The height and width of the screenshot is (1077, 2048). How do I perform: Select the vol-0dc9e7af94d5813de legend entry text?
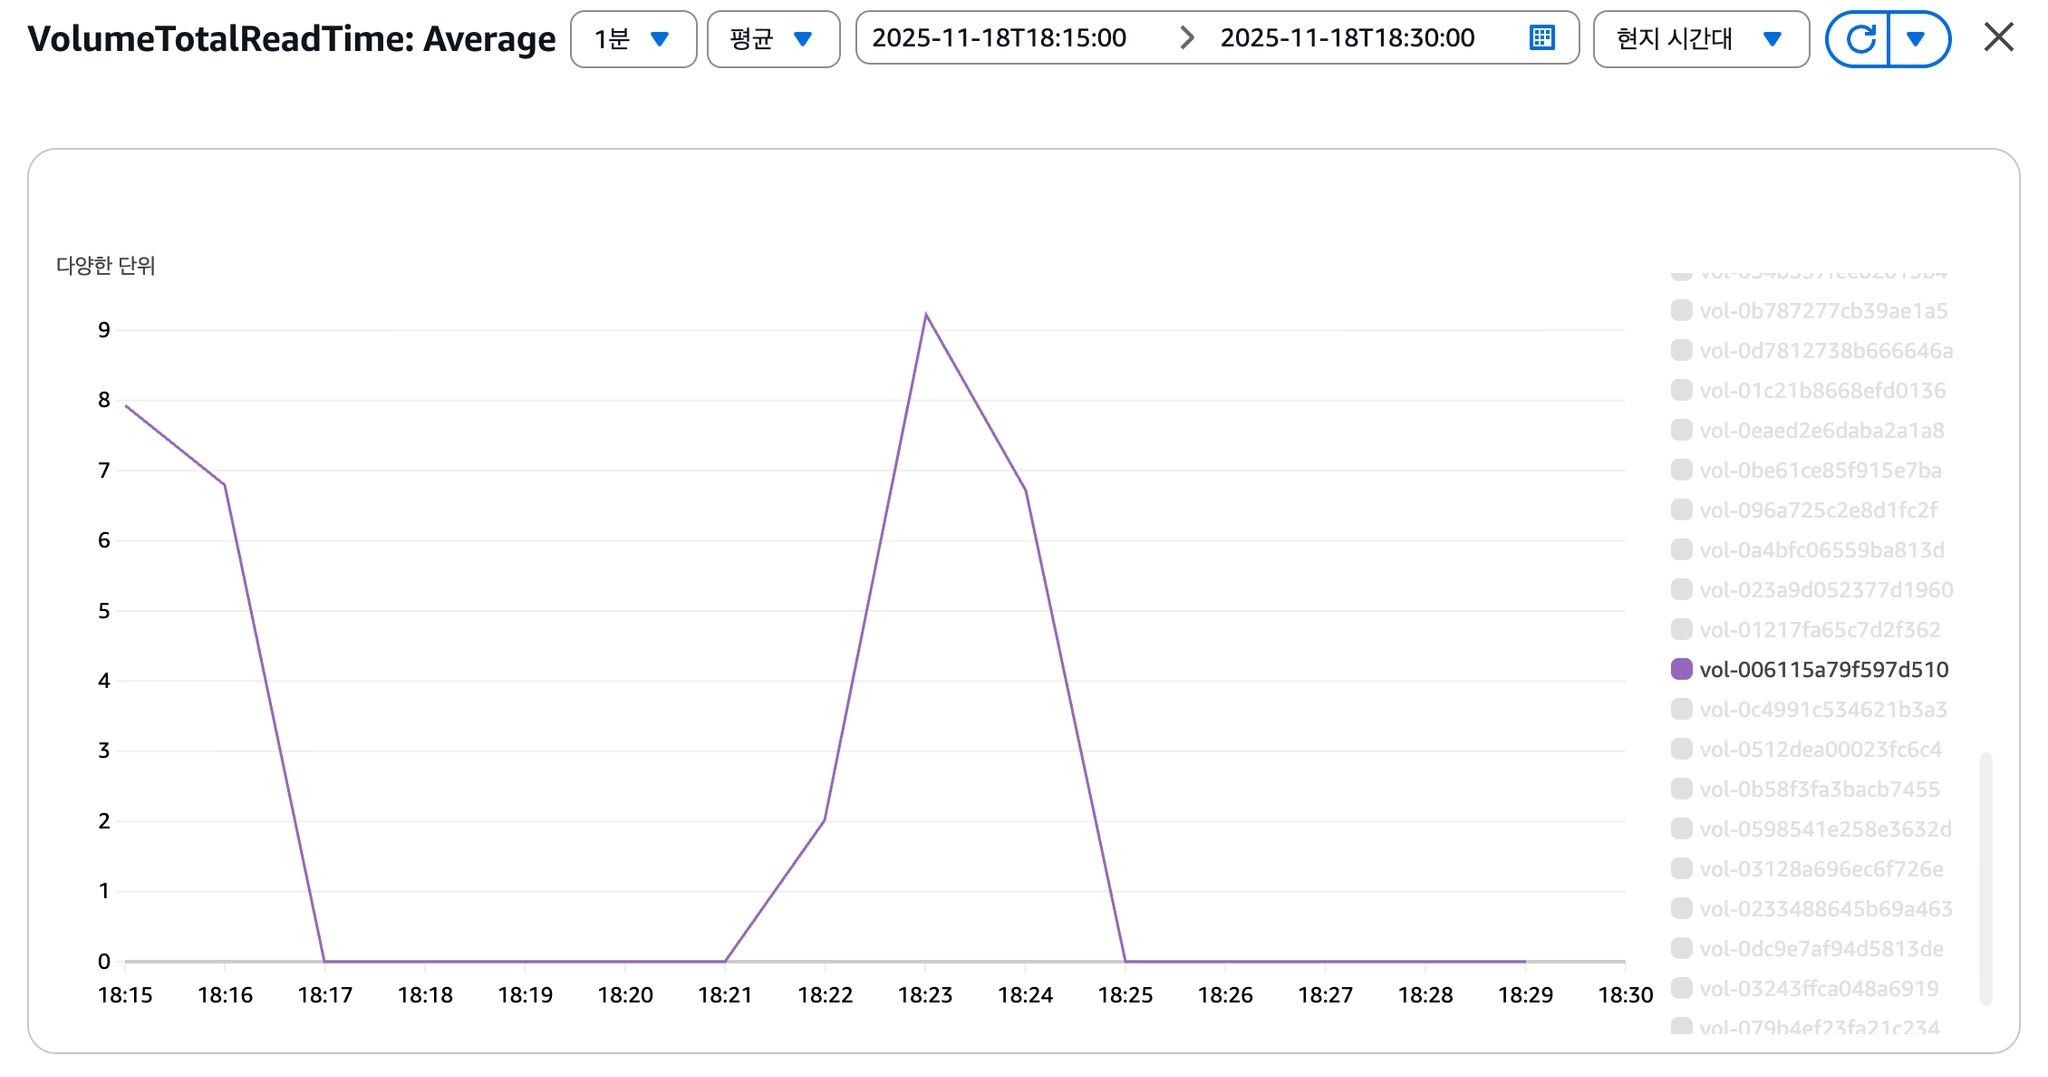click(x=1821, y=949)
